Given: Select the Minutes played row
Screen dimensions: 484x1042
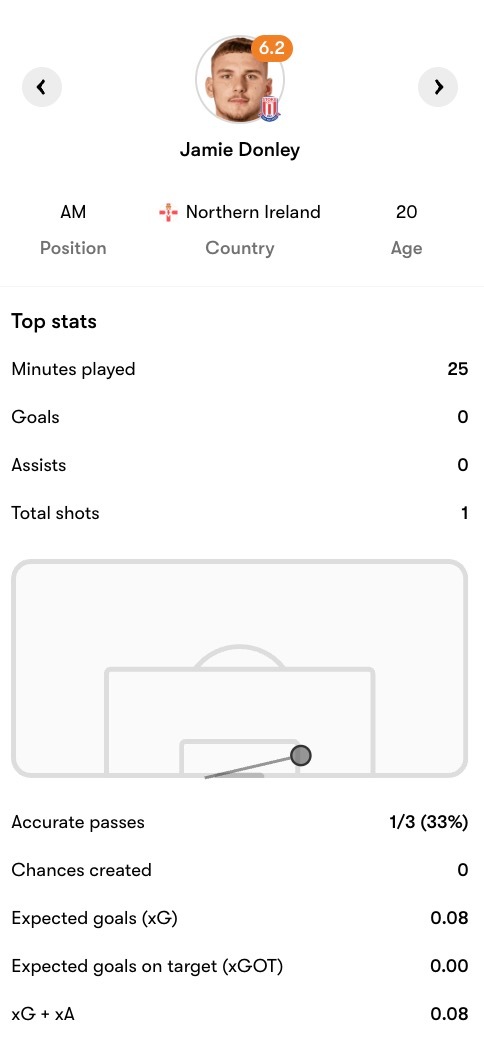Looking at the screenshot, I should [239, 369].
